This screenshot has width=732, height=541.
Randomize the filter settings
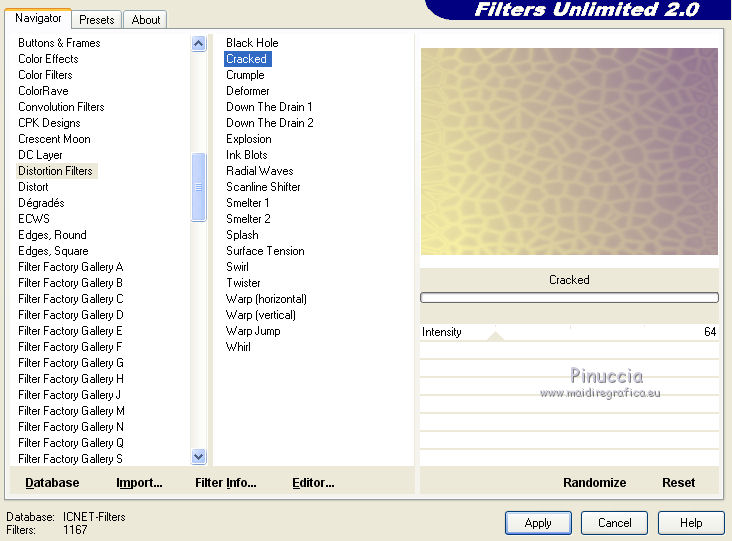(594, 483)
